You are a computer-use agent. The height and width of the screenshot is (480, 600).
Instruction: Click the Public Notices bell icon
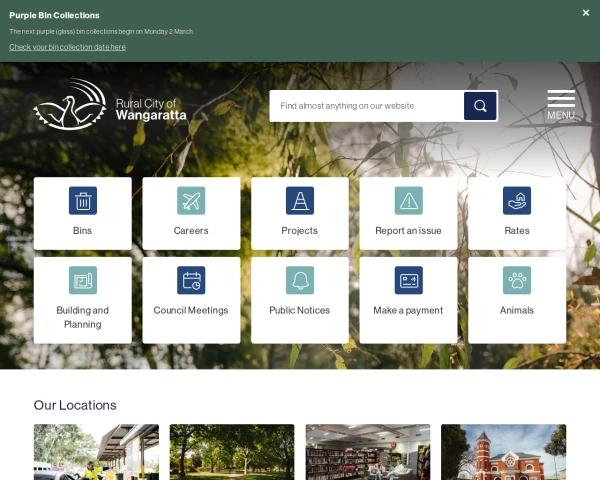tap(300, 281)
